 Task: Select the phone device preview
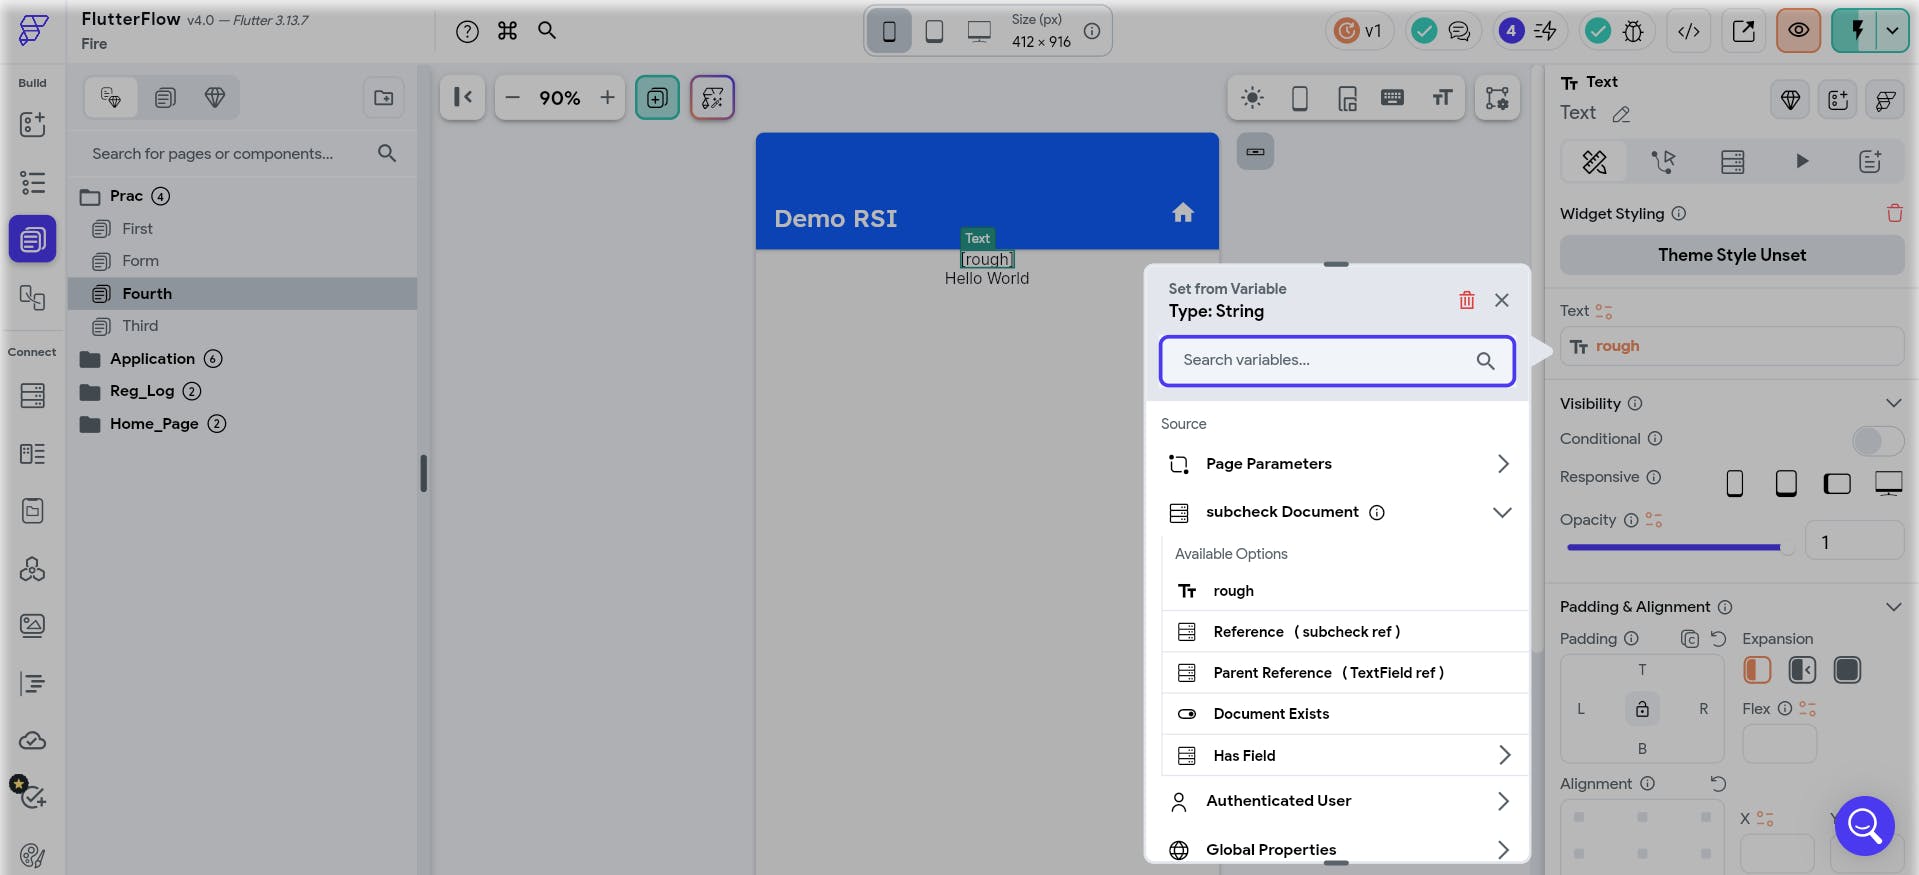point(889,31)
